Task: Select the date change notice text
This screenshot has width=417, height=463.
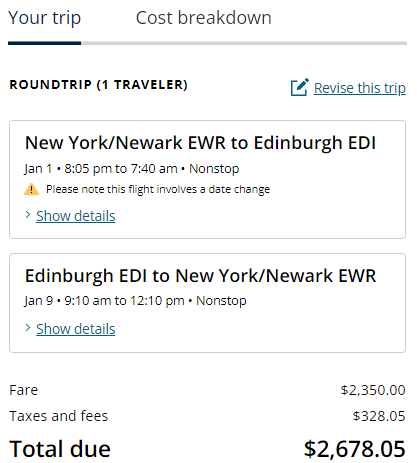Action: pos(158,189)
